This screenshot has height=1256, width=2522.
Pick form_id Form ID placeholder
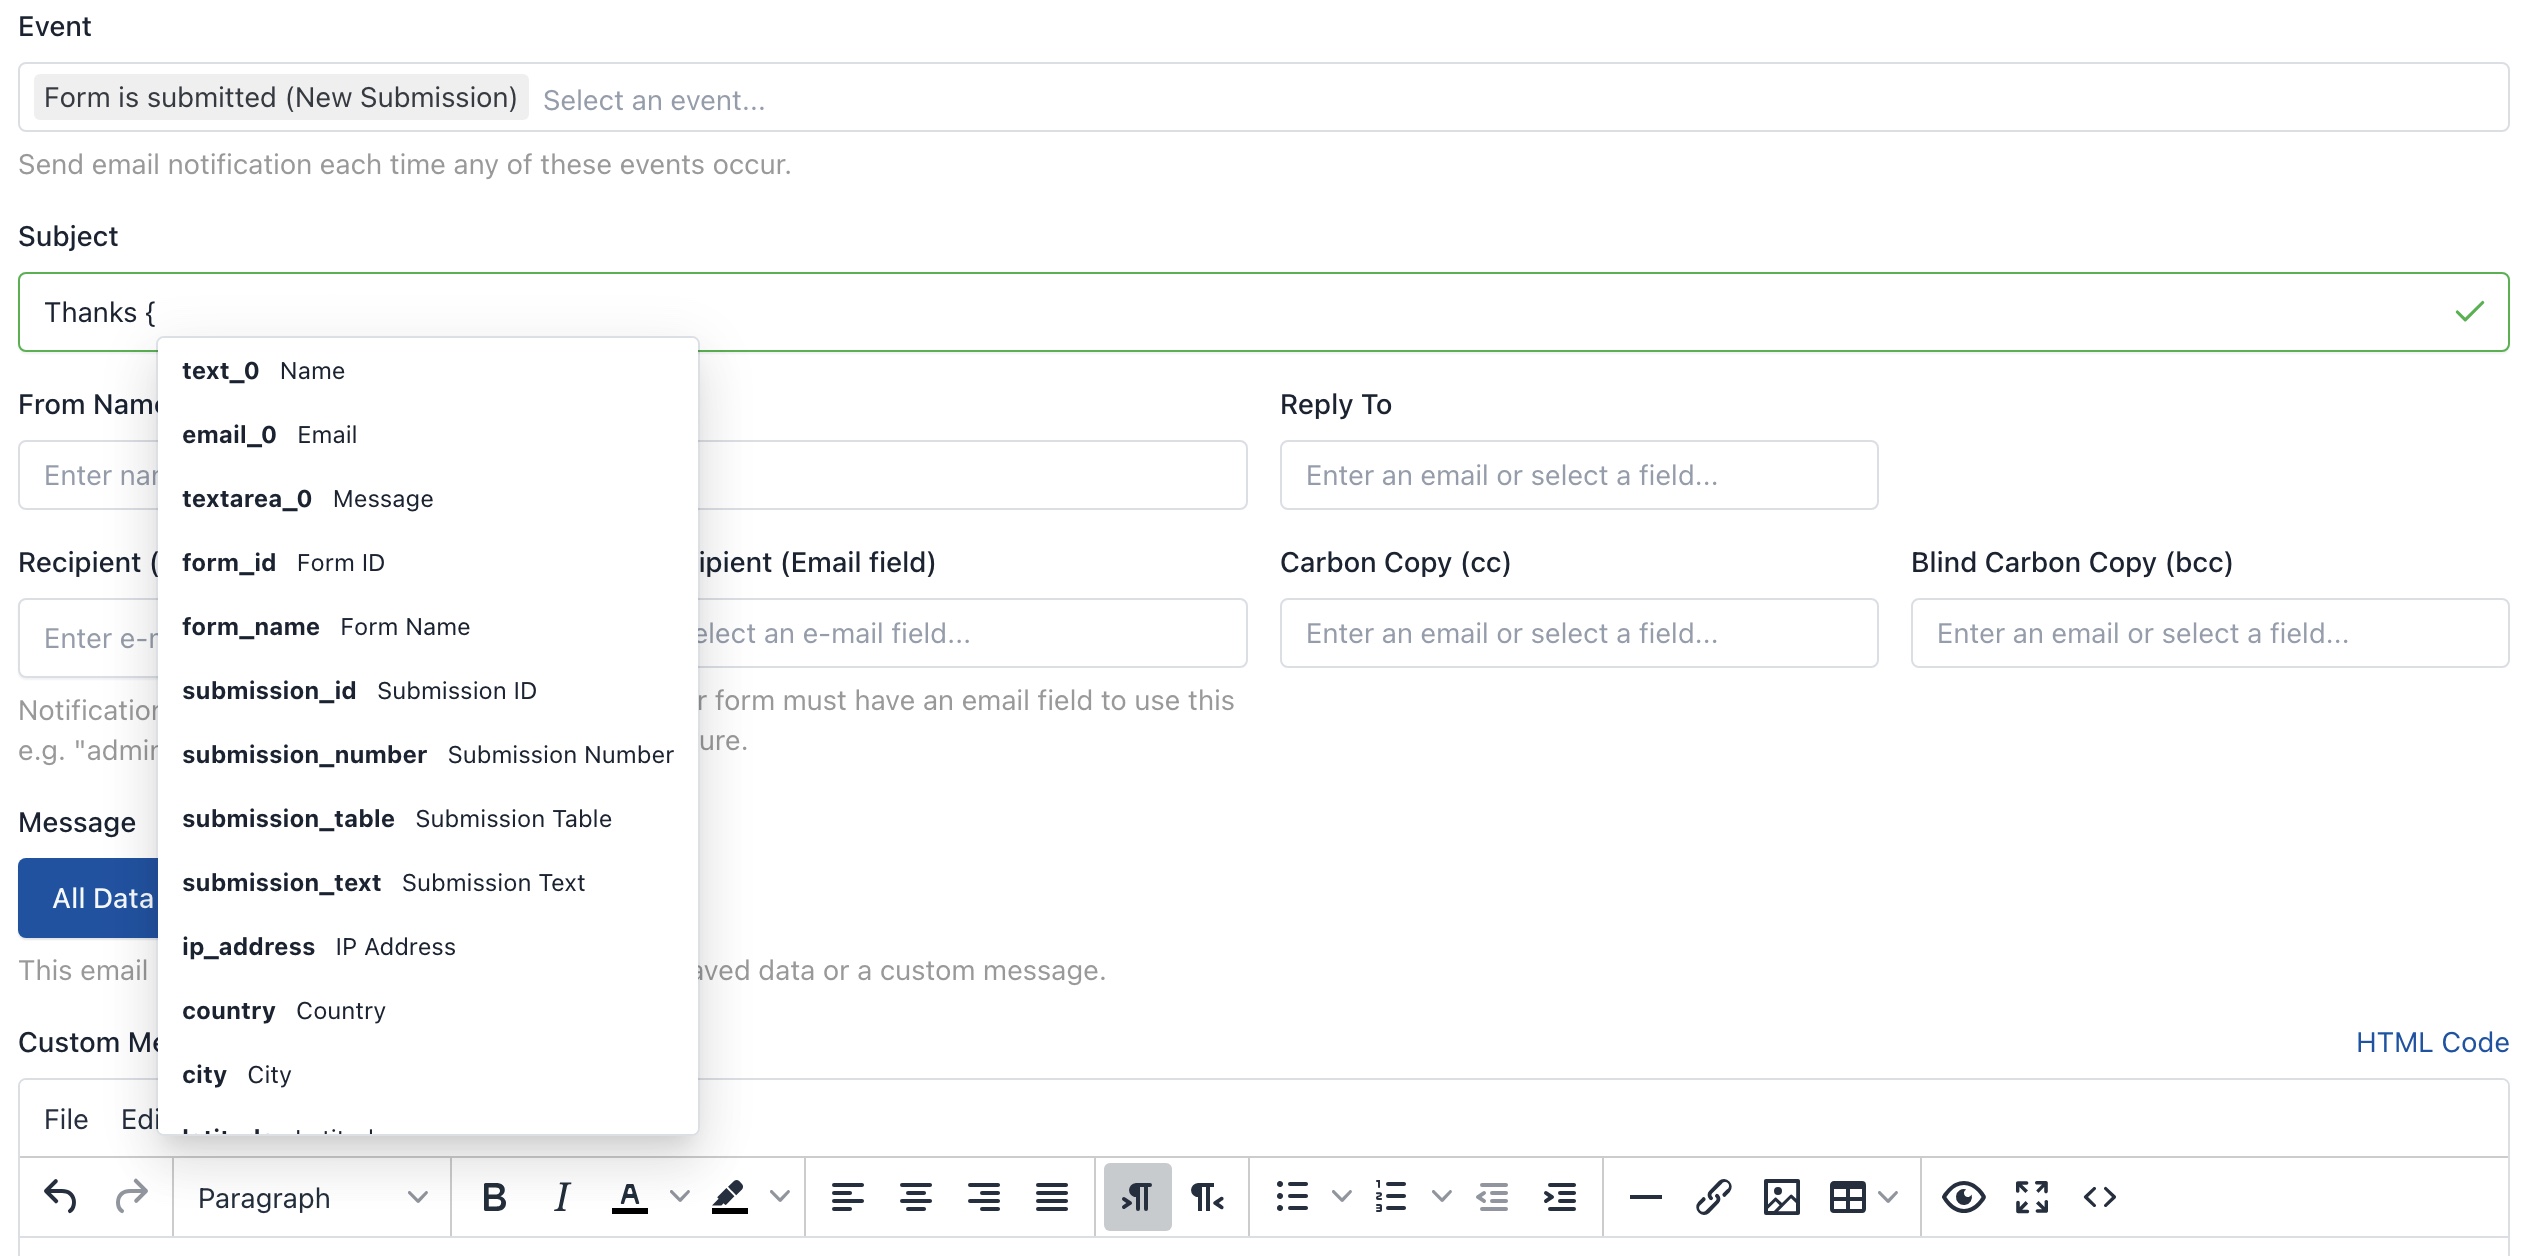tap(428, 563)
